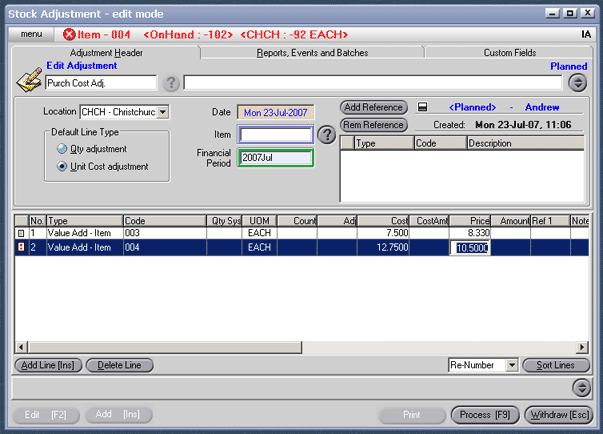Click the Code header in reference table
This screenshot has height=434, width=603.
tap(441, 143)
